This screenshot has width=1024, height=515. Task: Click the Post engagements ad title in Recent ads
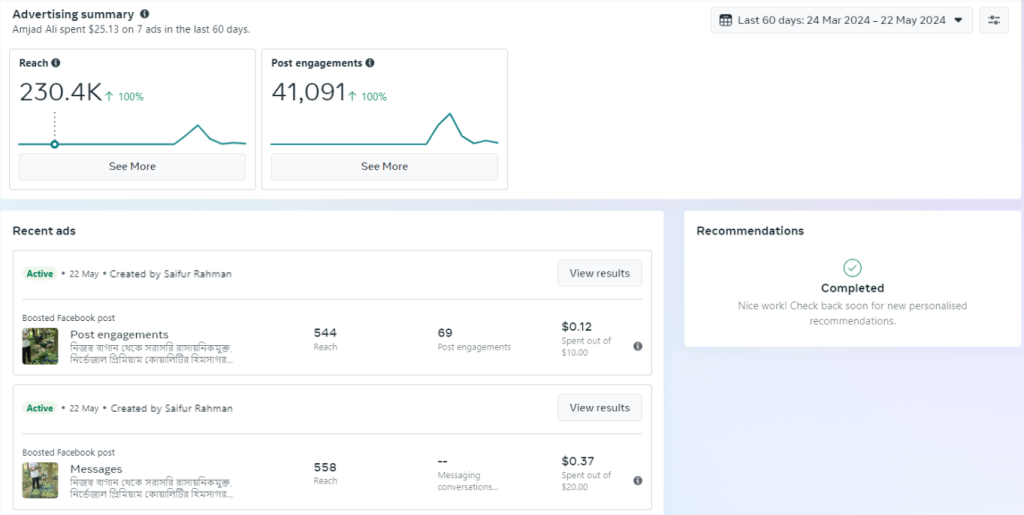[x=119, y=334]
